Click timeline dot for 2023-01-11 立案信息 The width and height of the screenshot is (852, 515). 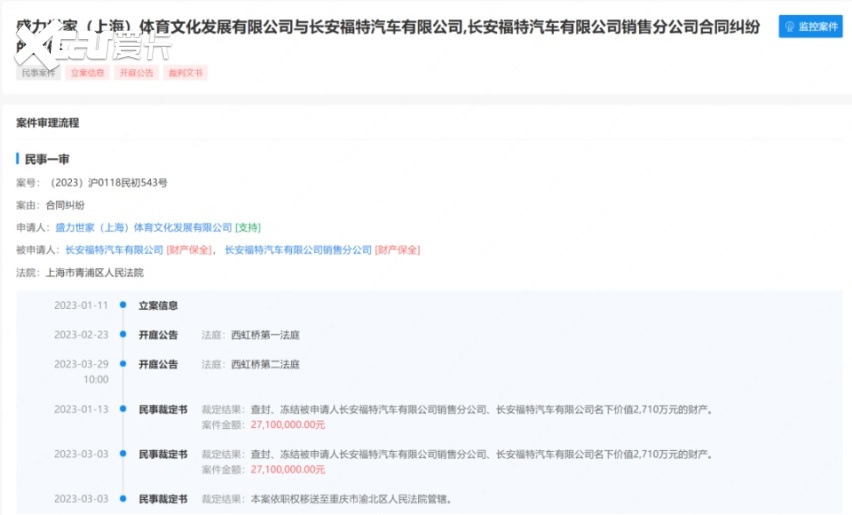click(123, 306)
